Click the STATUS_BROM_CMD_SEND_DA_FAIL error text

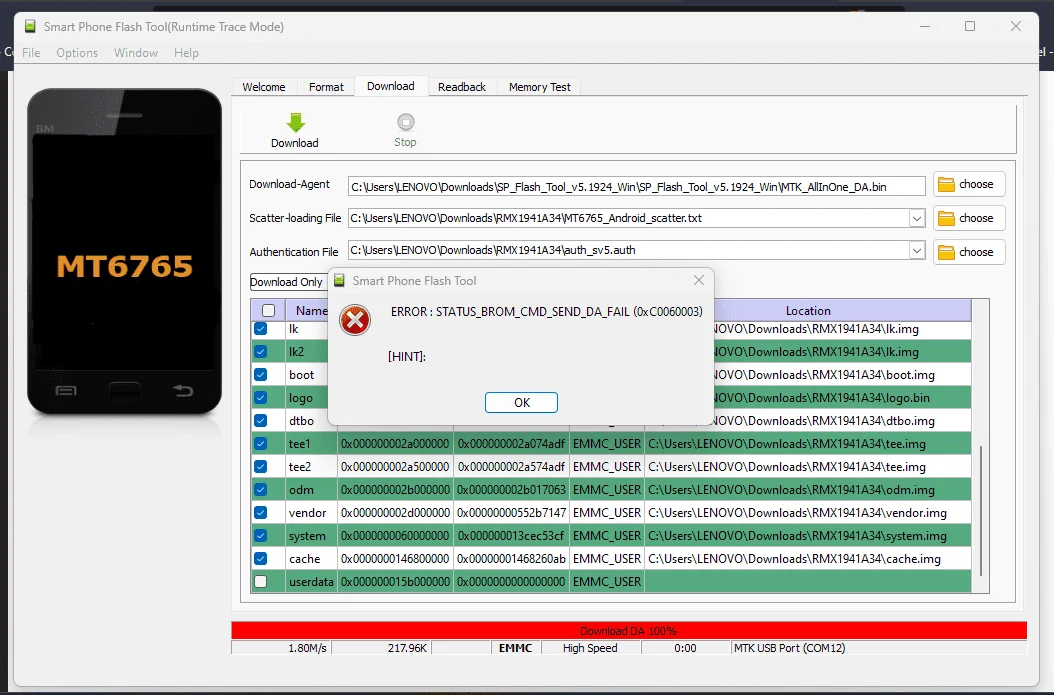tap(546, 311)
